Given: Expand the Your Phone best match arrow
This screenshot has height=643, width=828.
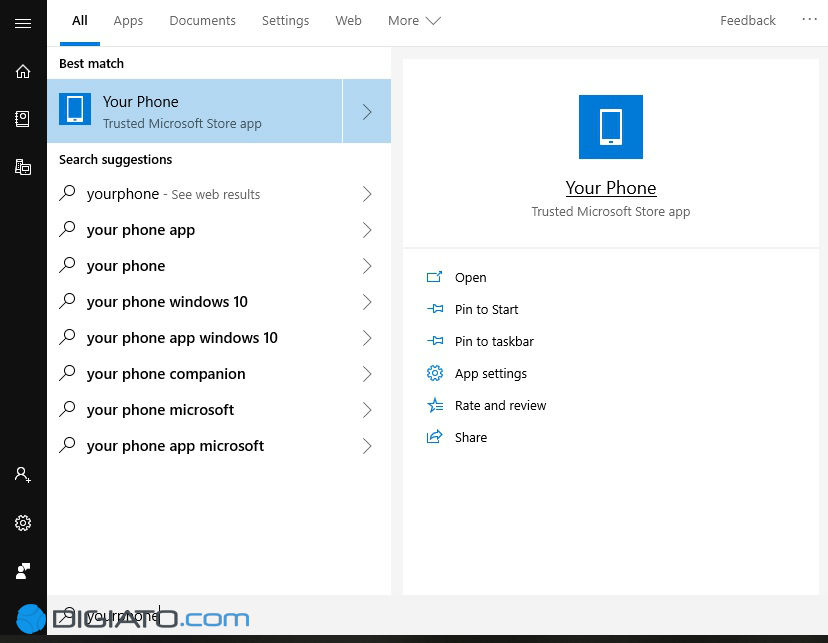Looking at the screenshot, I should [x=367, y=111].
